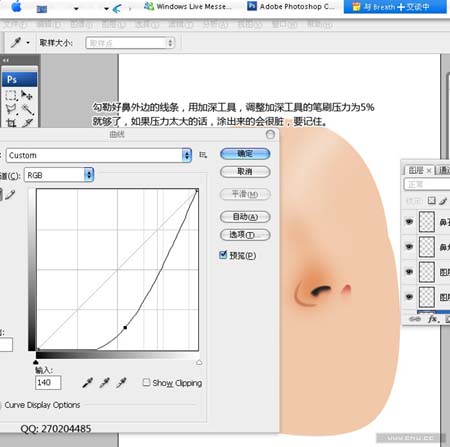Screen dimensions: 450x447
Task: Confirm curves with the 确定 button
Action: click(x=245, y=154)
